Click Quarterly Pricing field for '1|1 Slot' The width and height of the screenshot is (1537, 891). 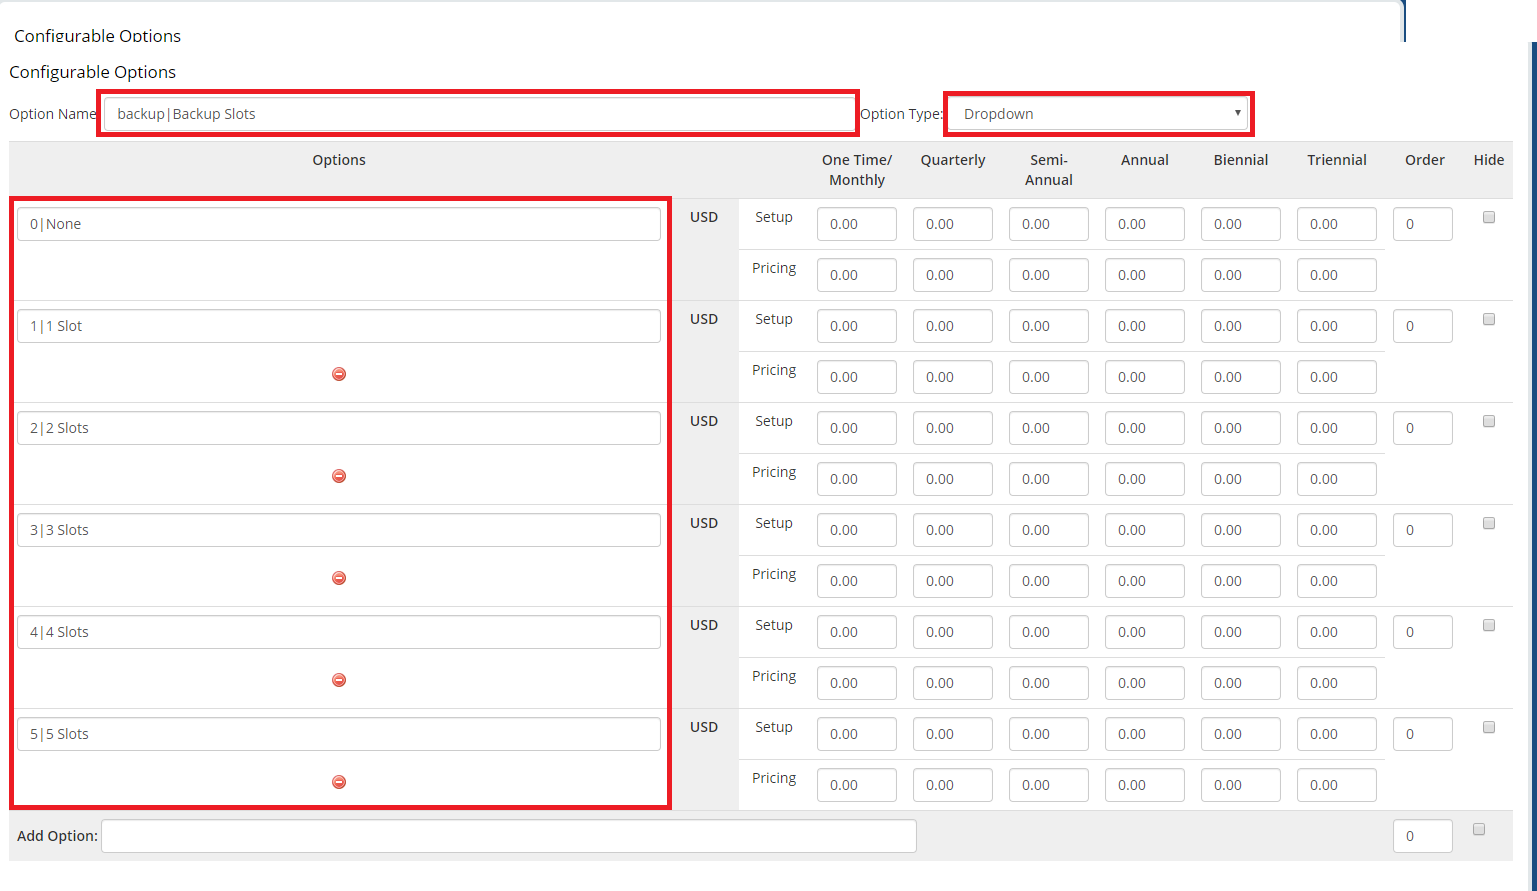[x=953, y=377]
